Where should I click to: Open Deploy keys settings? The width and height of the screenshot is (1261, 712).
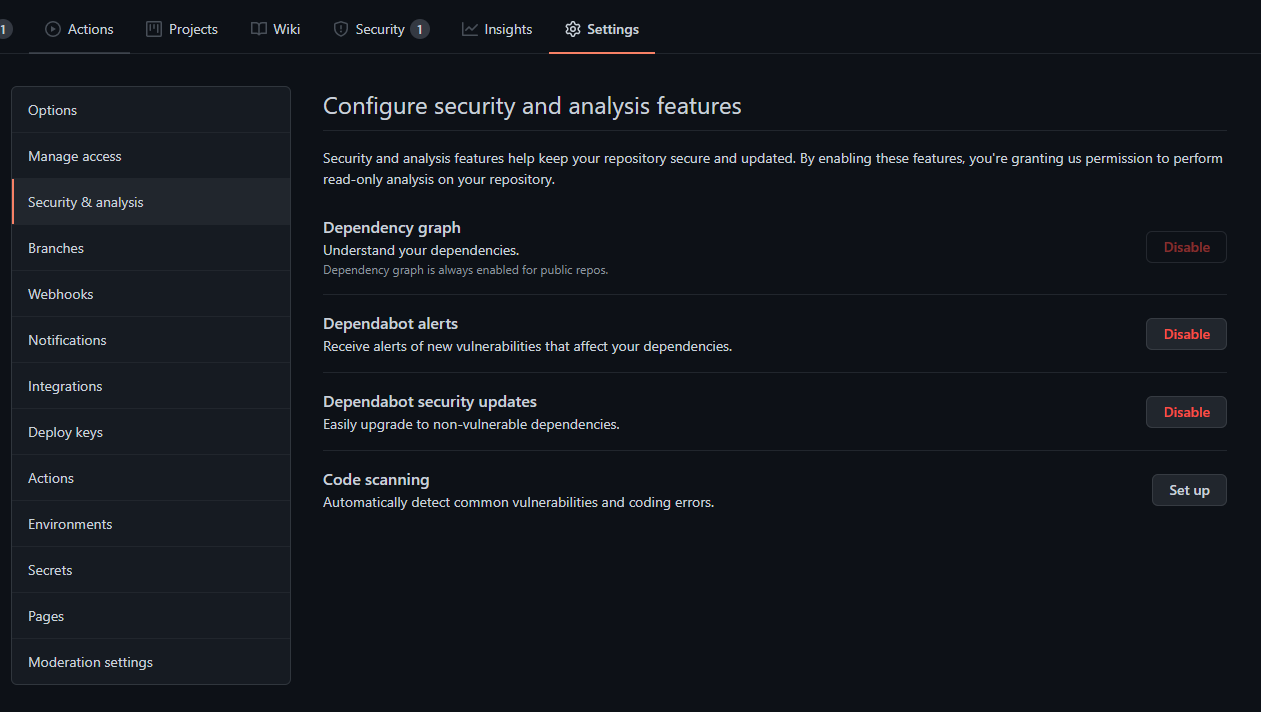tap(64, 431)
